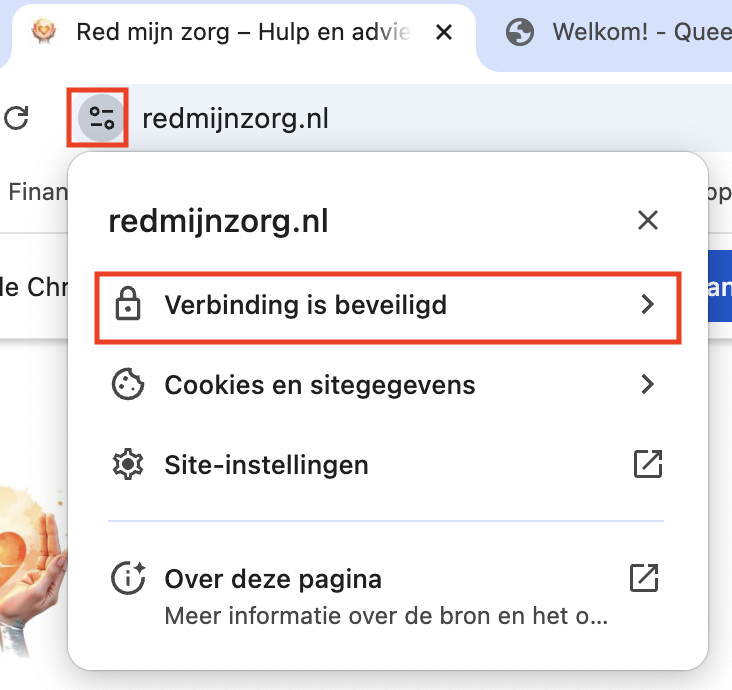This screenshot has height=690, width=732.
Task: Click the globe favicon on the Welkom tab
Action: click(519, 33)
